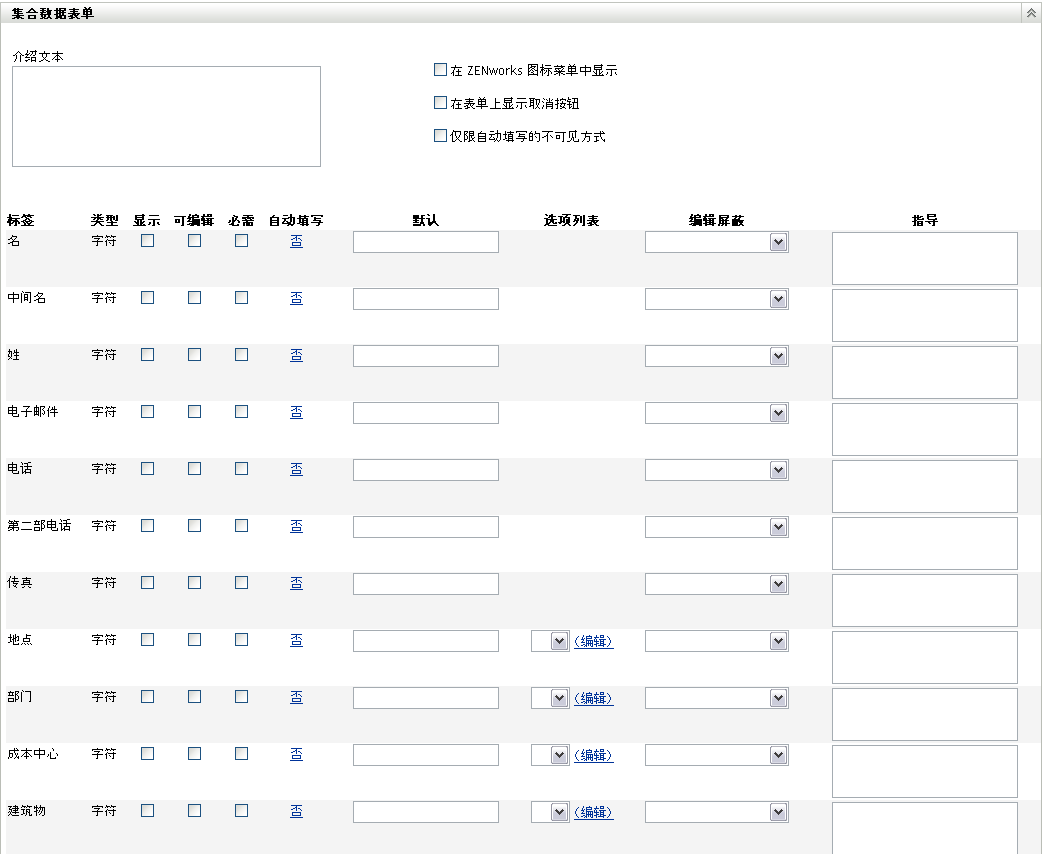Click 自动填写 否 link for 传真 row
Viewport: 1048px width, 854px height.
(296, 583)
